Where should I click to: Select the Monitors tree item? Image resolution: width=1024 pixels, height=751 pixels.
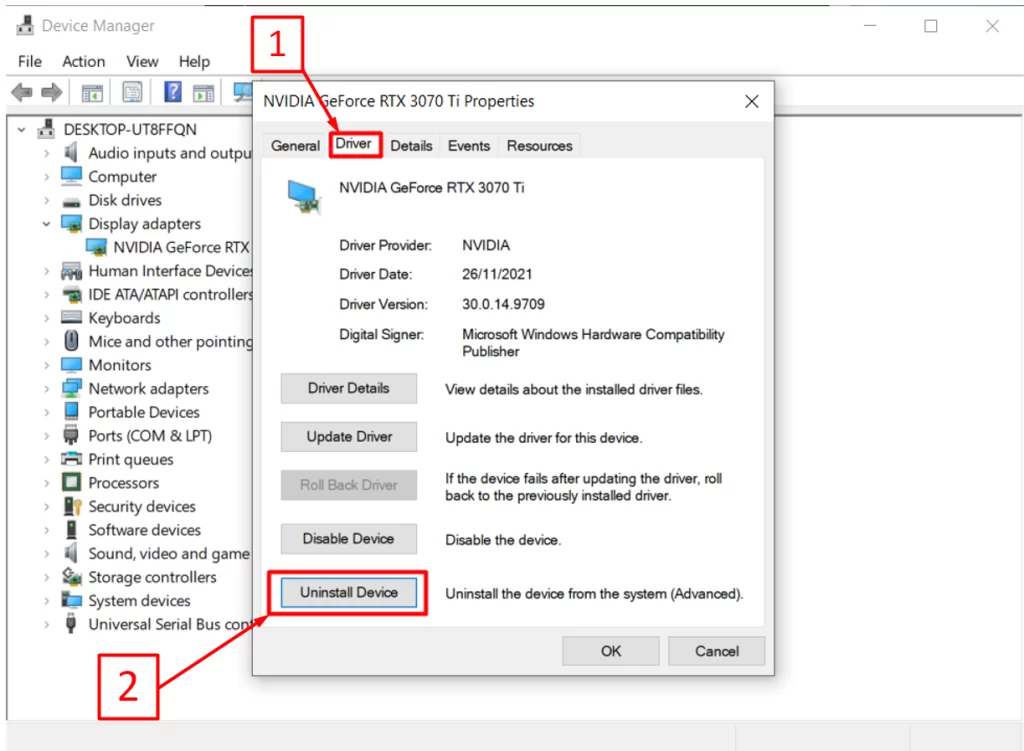(120, 365)
